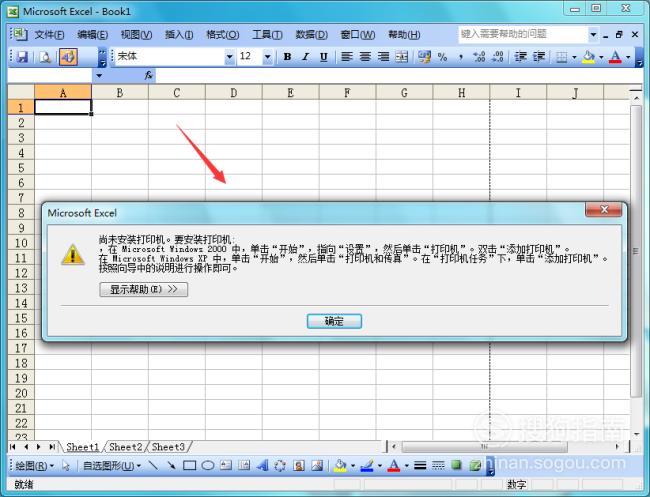650x497 pixels.
Task: Select the Arrow drawing tool
Action: [171, 466]
